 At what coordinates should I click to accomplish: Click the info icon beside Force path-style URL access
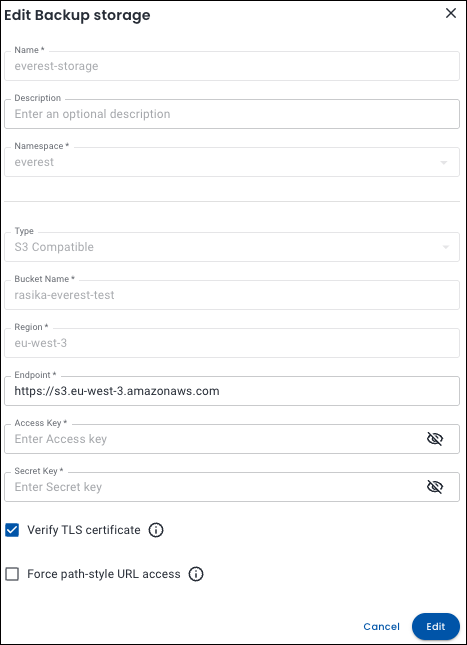196,574
